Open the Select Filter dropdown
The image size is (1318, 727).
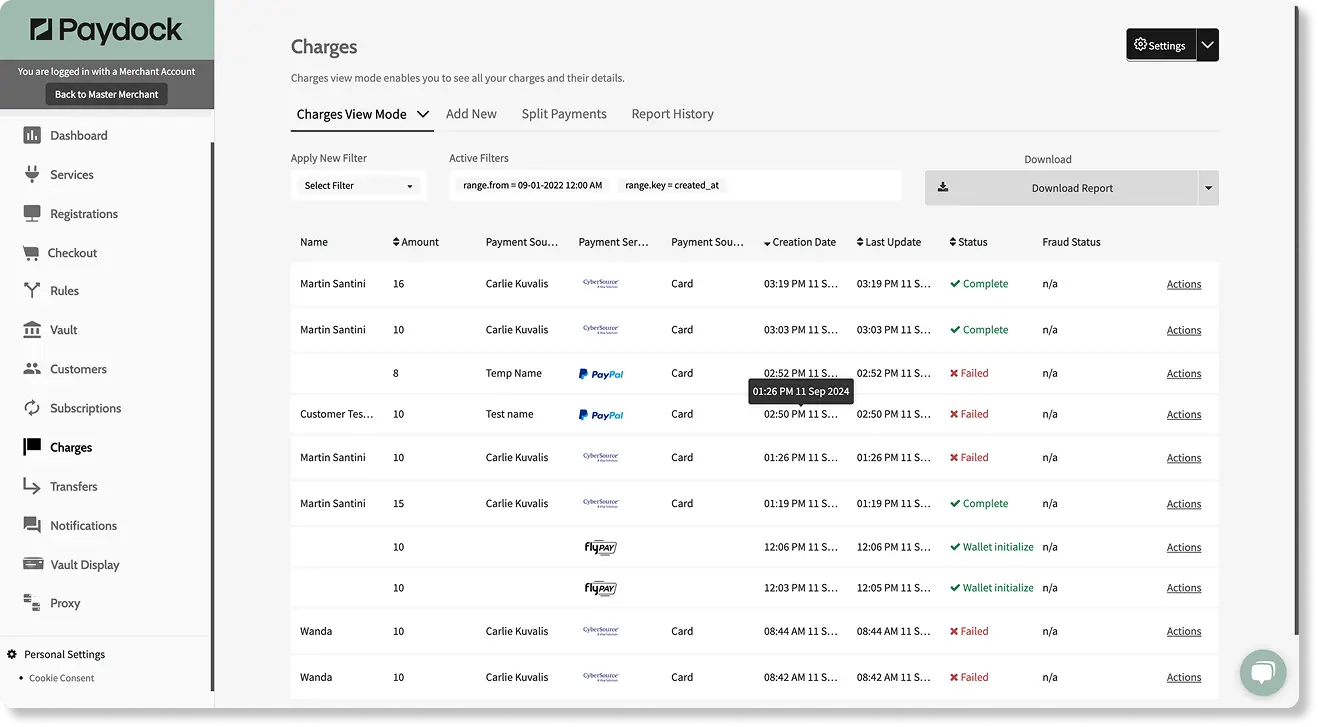(359, 185)
